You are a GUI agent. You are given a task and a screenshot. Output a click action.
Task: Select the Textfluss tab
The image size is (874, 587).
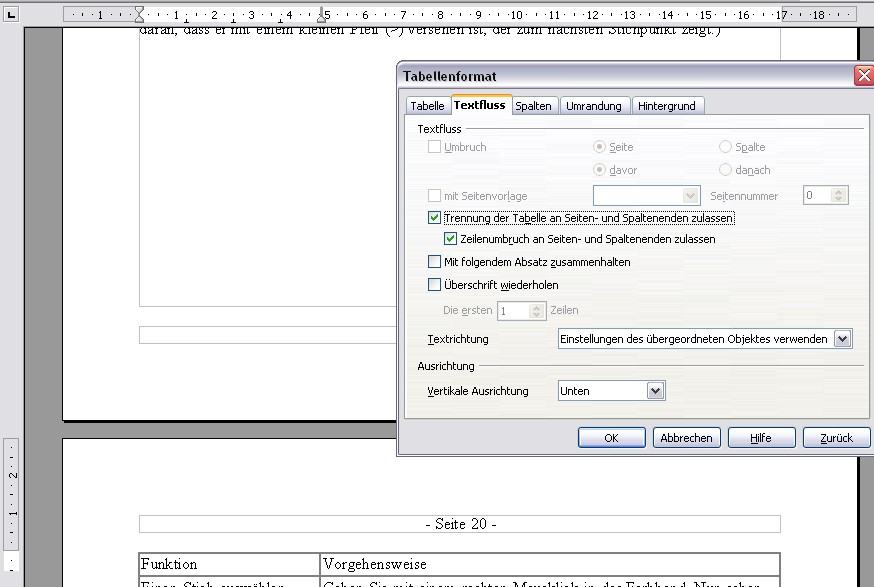click(x=480, y=105)
